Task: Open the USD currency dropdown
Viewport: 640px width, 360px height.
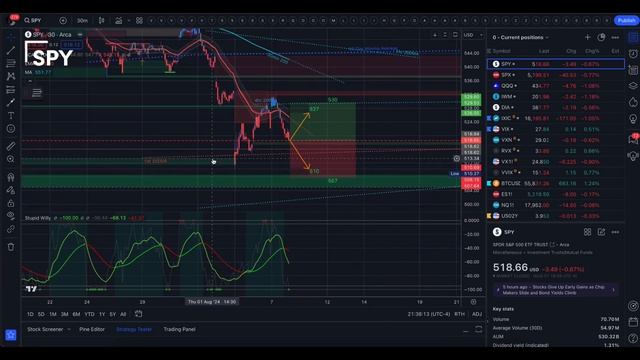Action: [473, 35]
